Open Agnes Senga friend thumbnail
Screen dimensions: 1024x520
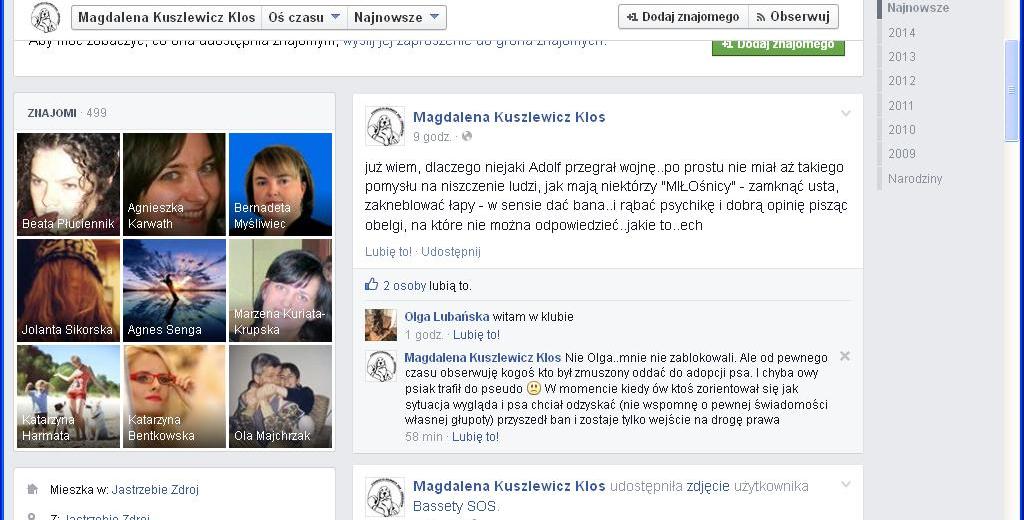(174, 290)
